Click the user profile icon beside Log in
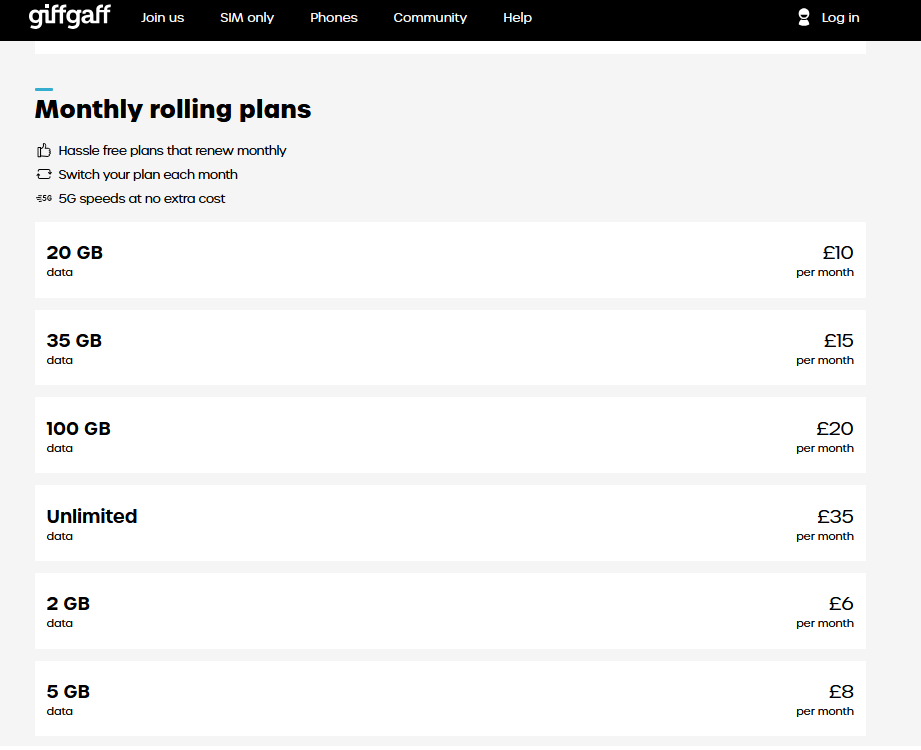 coord(804,18)
